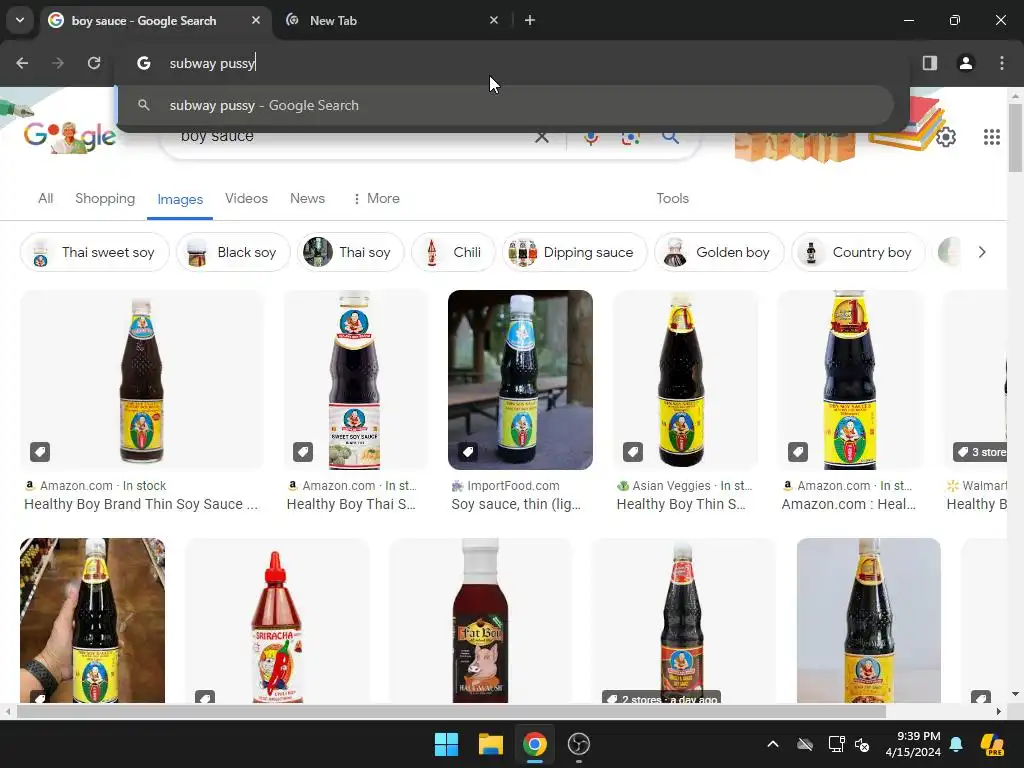Click the Soy sauce, thin (lig... title link
This screenshot has height=768, width=1024.
pyautogui.click(x=516, y=504)
